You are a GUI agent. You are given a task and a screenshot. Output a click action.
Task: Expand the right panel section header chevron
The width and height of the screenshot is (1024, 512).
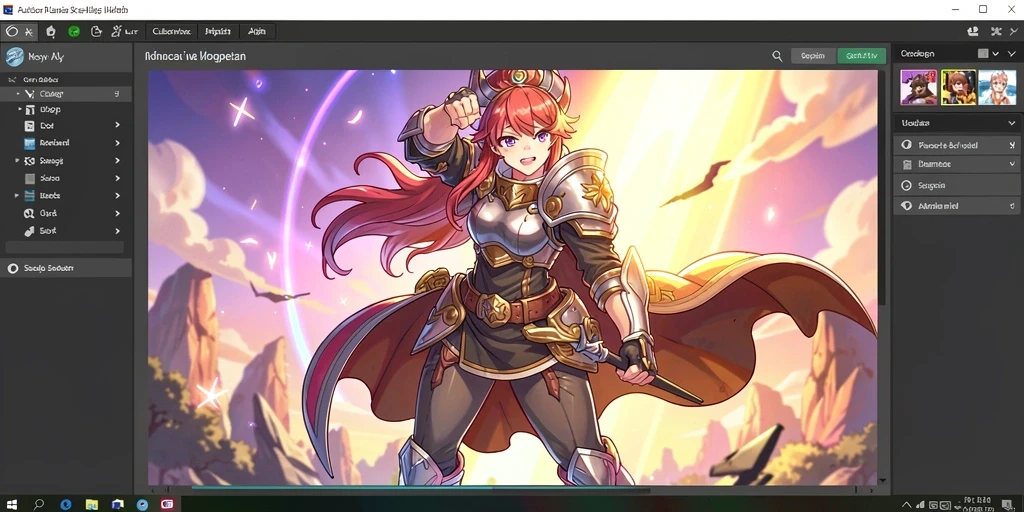pyautogui.click(x=1012, y=123)
